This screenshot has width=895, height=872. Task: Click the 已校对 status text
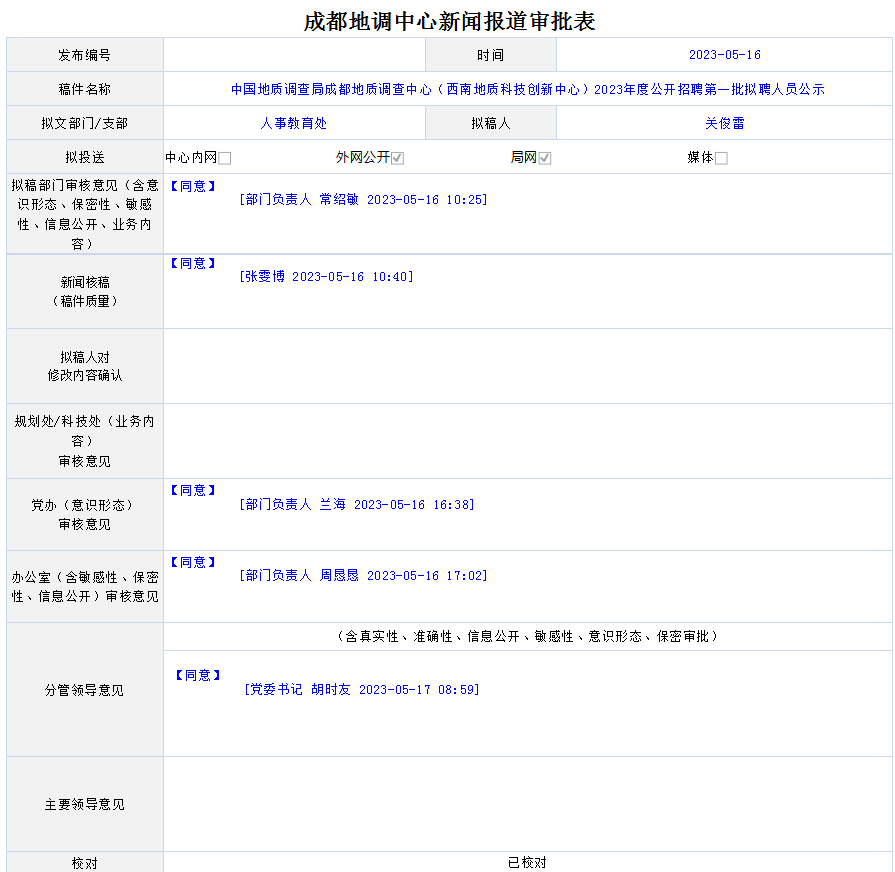tap(527, 862)
